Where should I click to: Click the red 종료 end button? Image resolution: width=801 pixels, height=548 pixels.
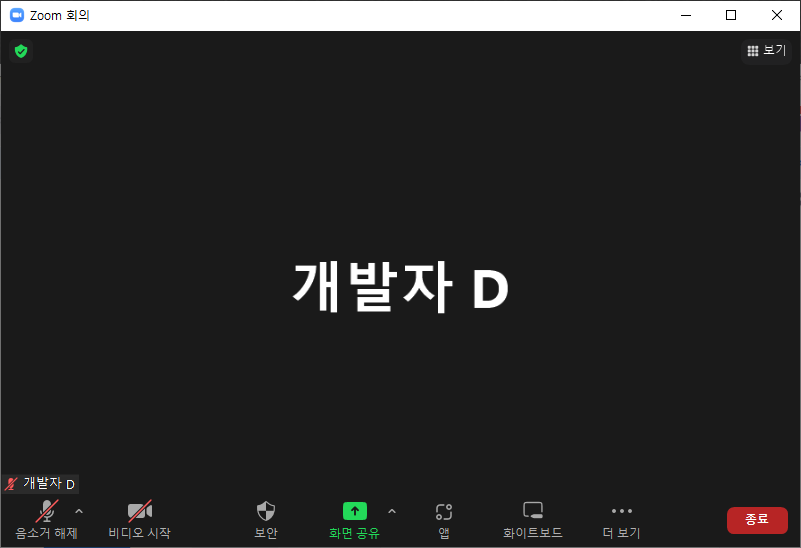[x=757, y=520]
